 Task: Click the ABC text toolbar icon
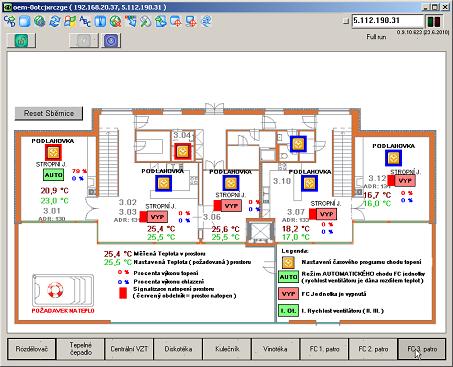click(x=85, y=22)
